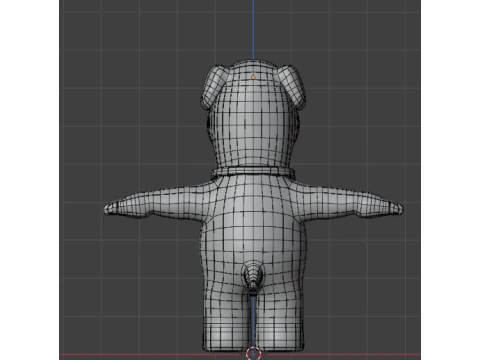Select the bear model's tail
The width and height of the screenshot is (480, 360).
tap(253, 276)
